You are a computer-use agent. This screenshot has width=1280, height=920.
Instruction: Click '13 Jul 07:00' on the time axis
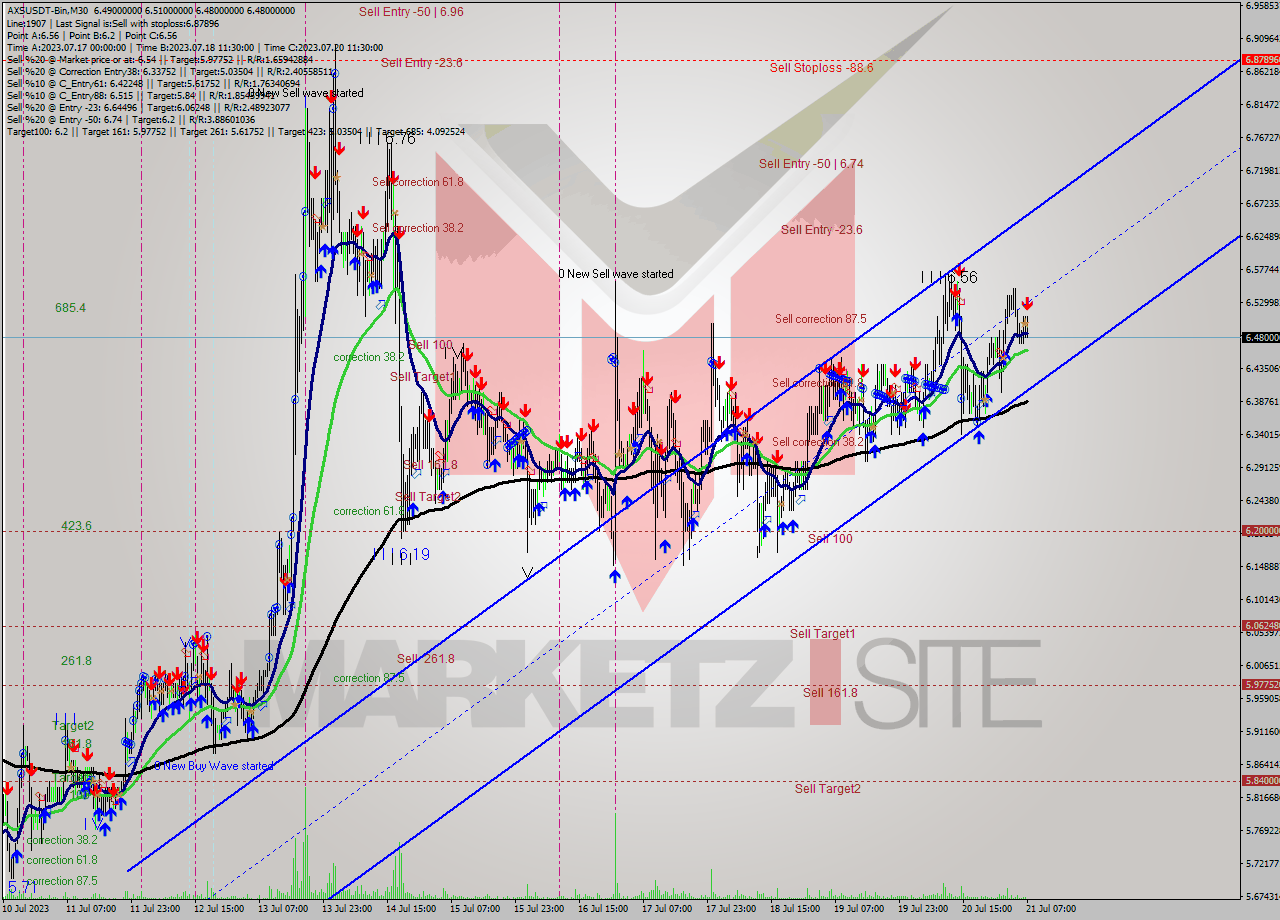(283, 909)
